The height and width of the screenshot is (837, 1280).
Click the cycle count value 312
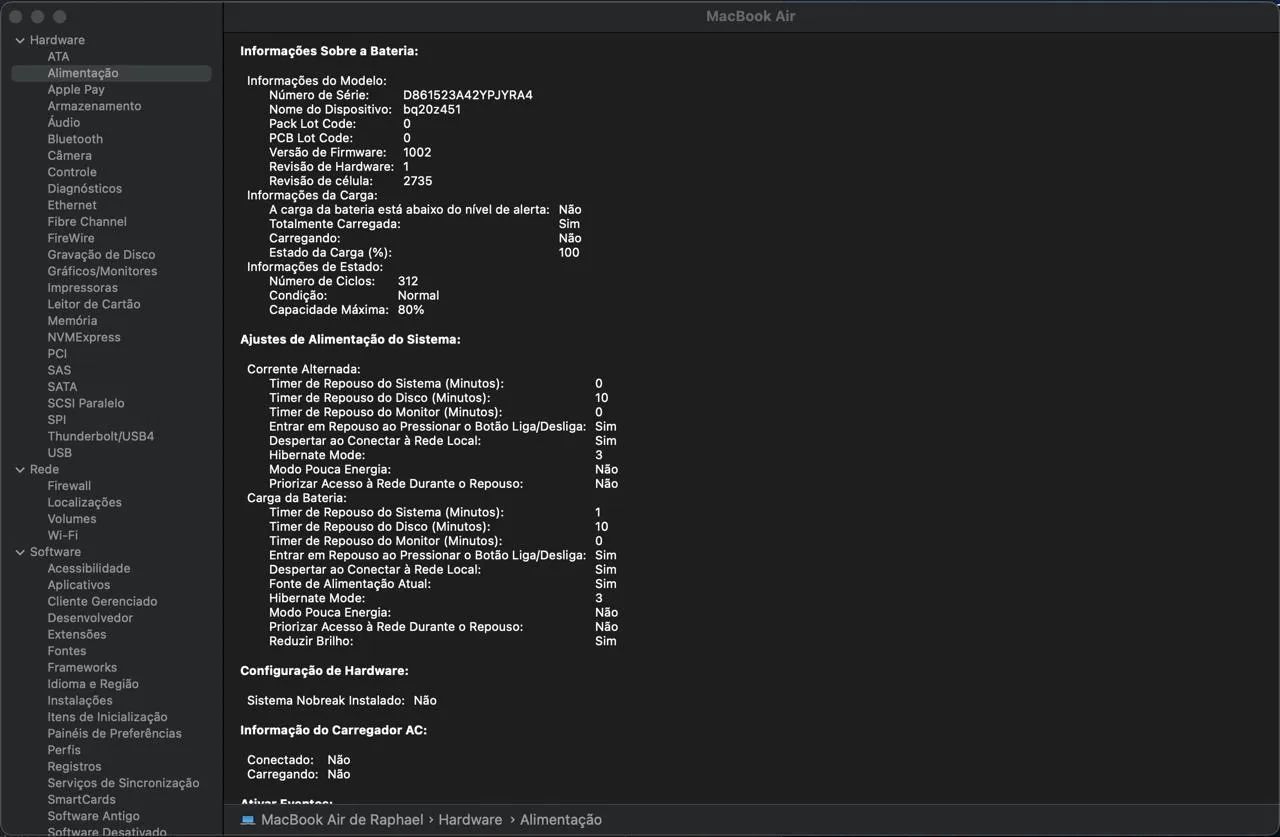click(x=408, y=281)
